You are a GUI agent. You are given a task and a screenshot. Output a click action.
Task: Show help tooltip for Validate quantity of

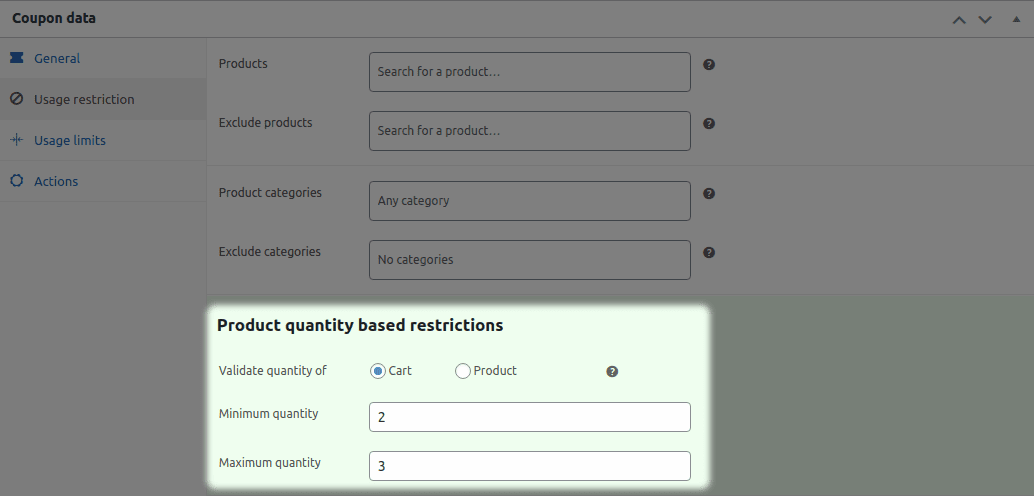point(612,371)
